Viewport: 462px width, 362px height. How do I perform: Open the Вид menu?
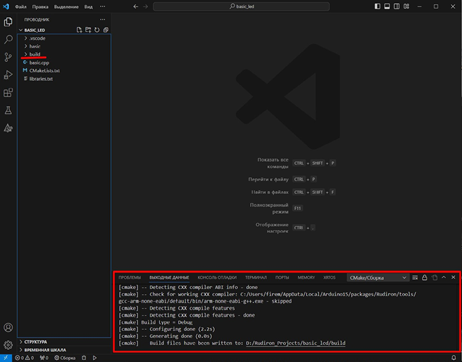(x=89, y=7)
